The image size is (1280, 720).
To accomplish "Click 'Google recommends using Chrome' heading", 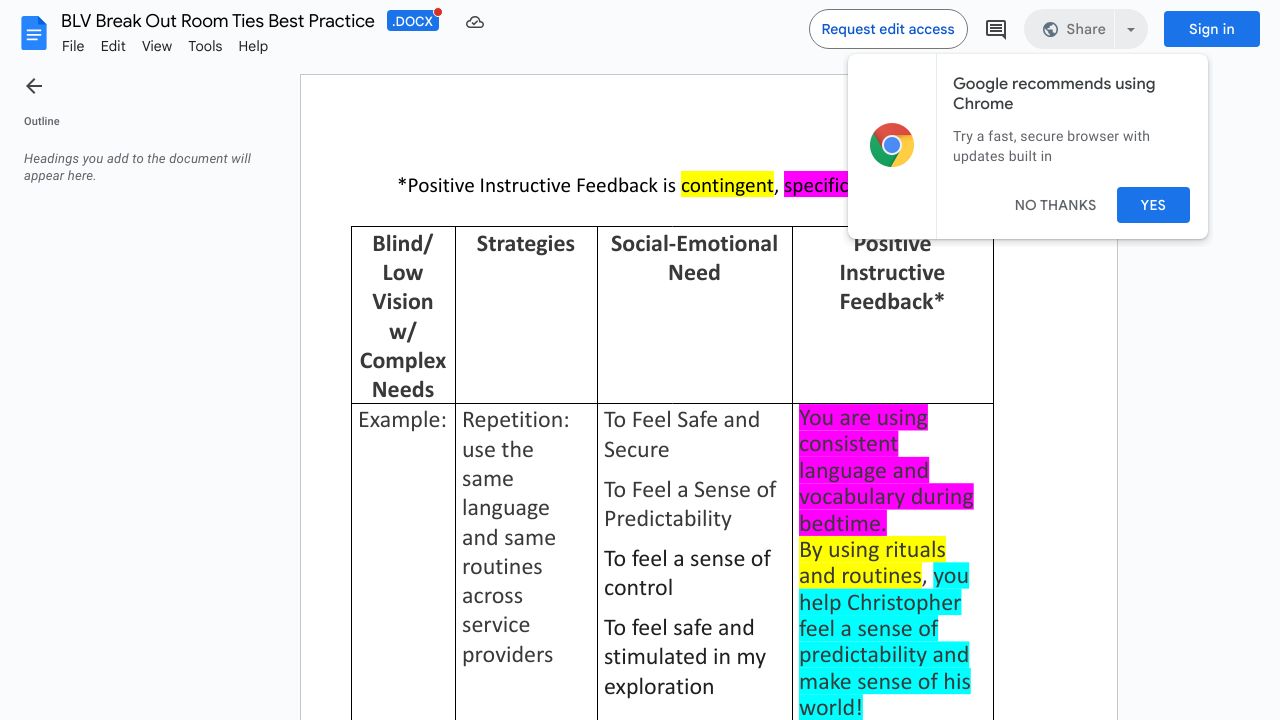I will click(1054, 94).
